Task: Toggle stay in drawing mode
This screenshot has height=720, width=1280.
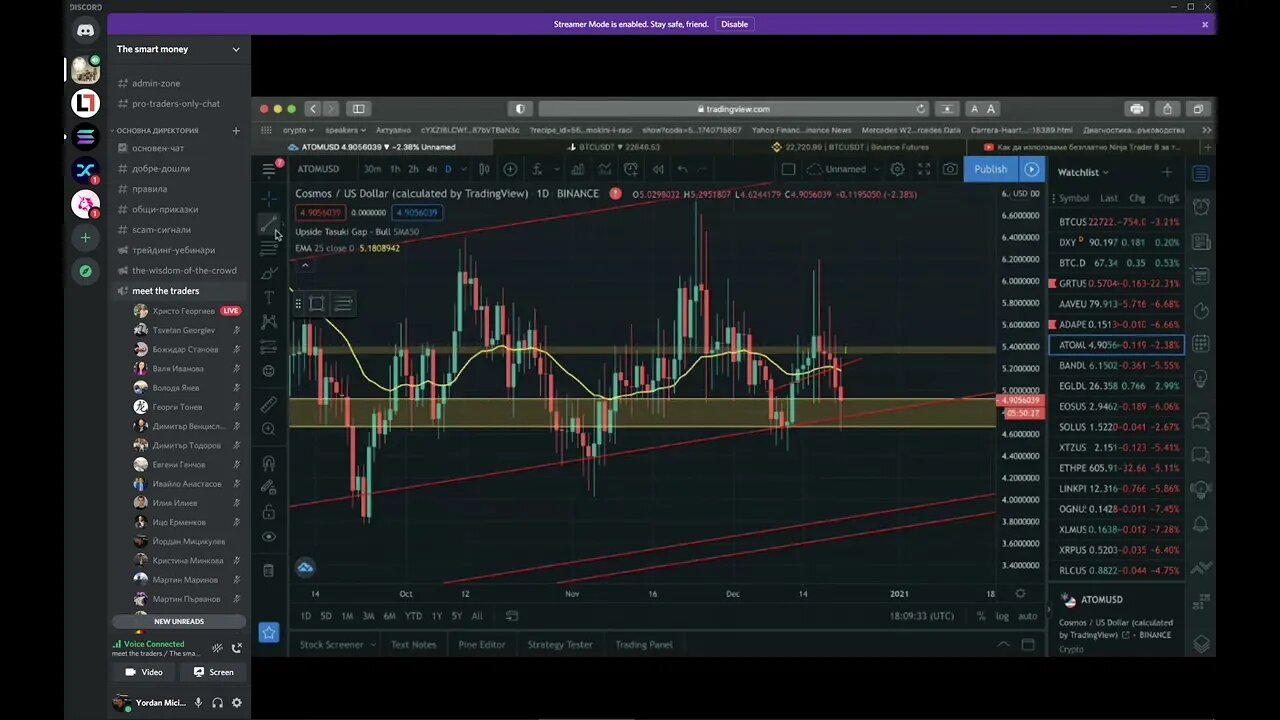Action: 268,487
